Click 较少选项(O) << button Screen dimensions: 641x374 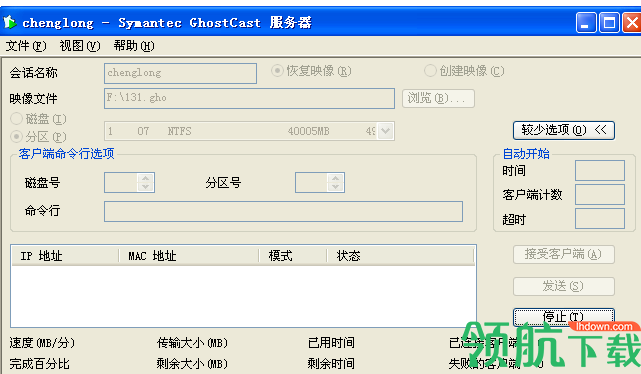564,130
